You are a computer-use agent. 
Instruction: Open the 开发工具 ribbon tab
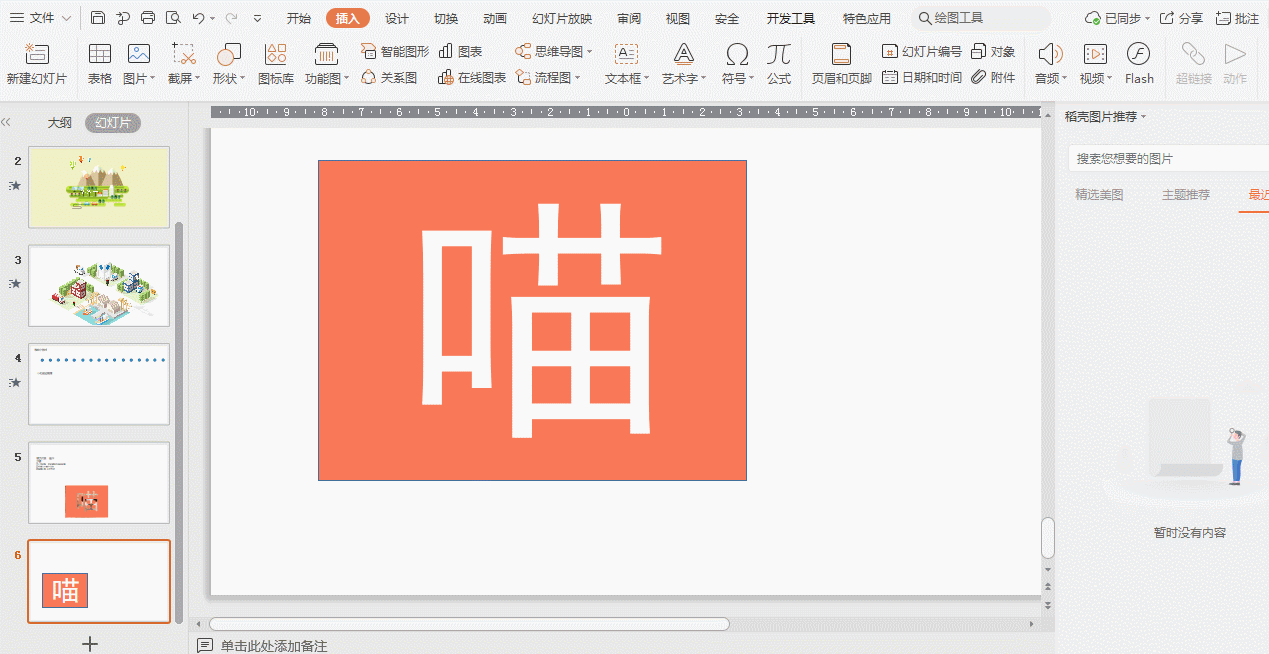791,18
